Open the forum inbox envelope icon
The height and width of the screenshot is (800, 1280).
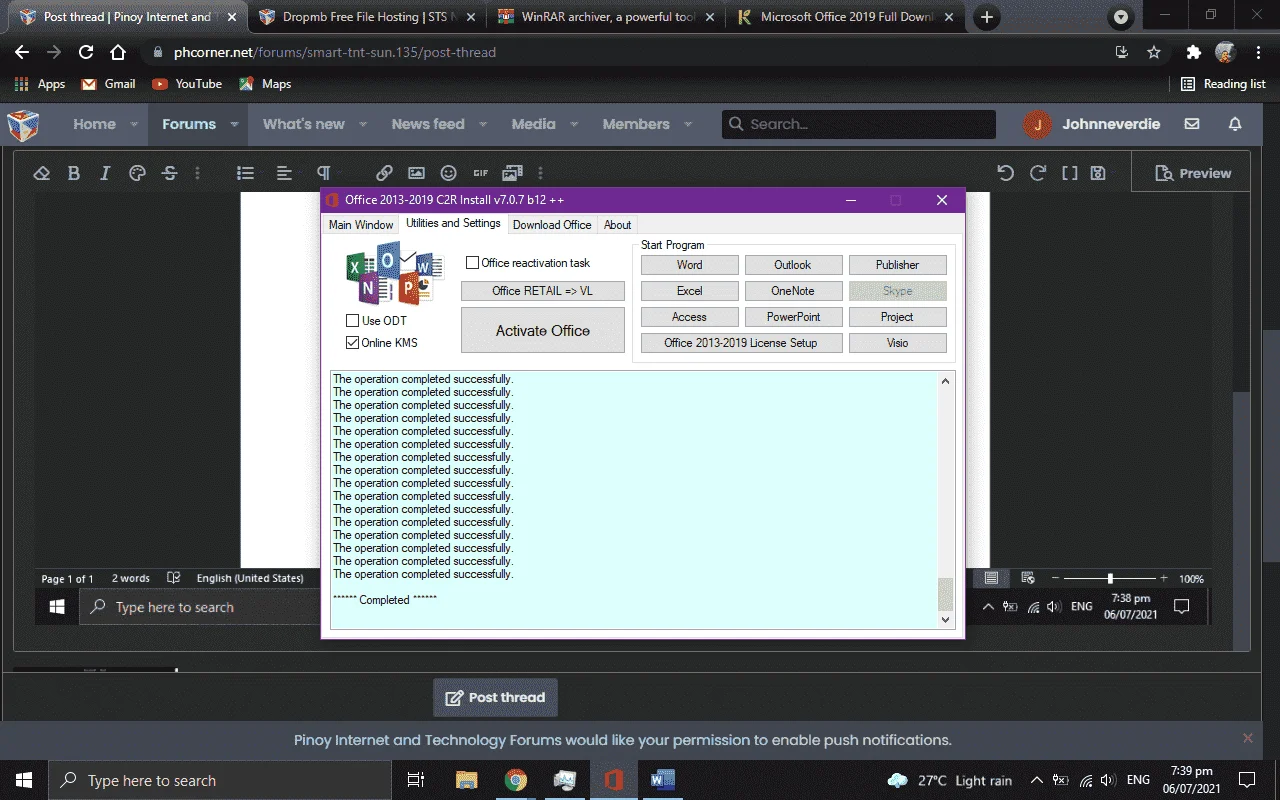[1192, 124]
